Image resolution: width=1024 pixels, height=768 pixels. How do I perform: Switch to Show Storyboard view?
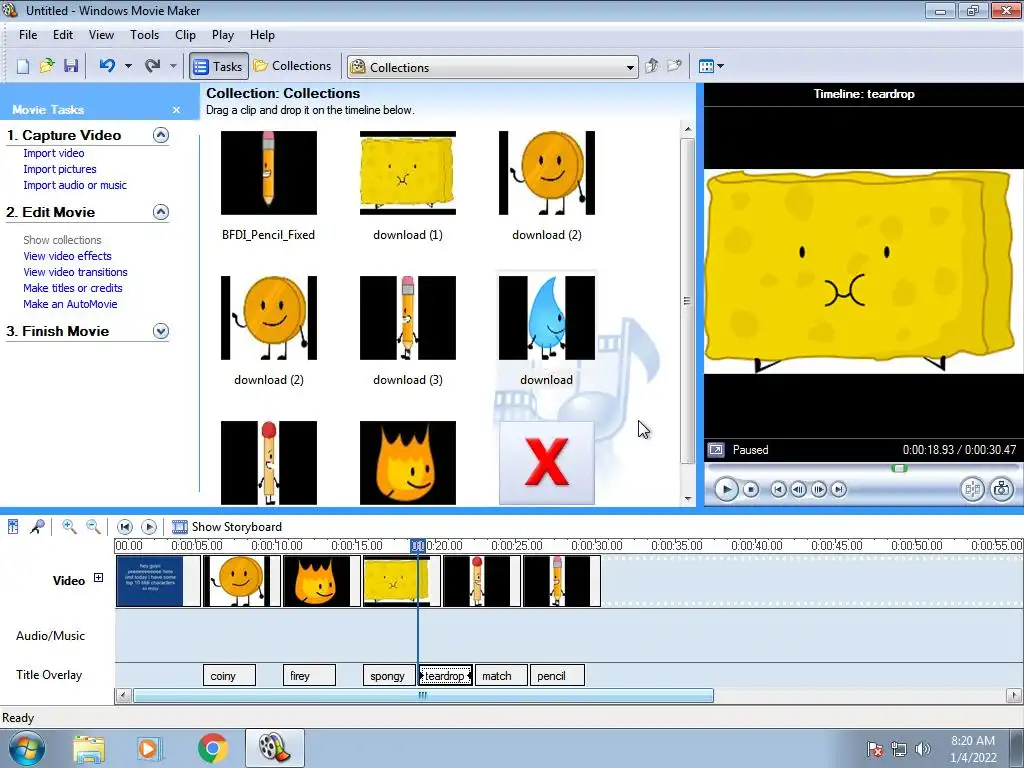(x=227, y=526)
